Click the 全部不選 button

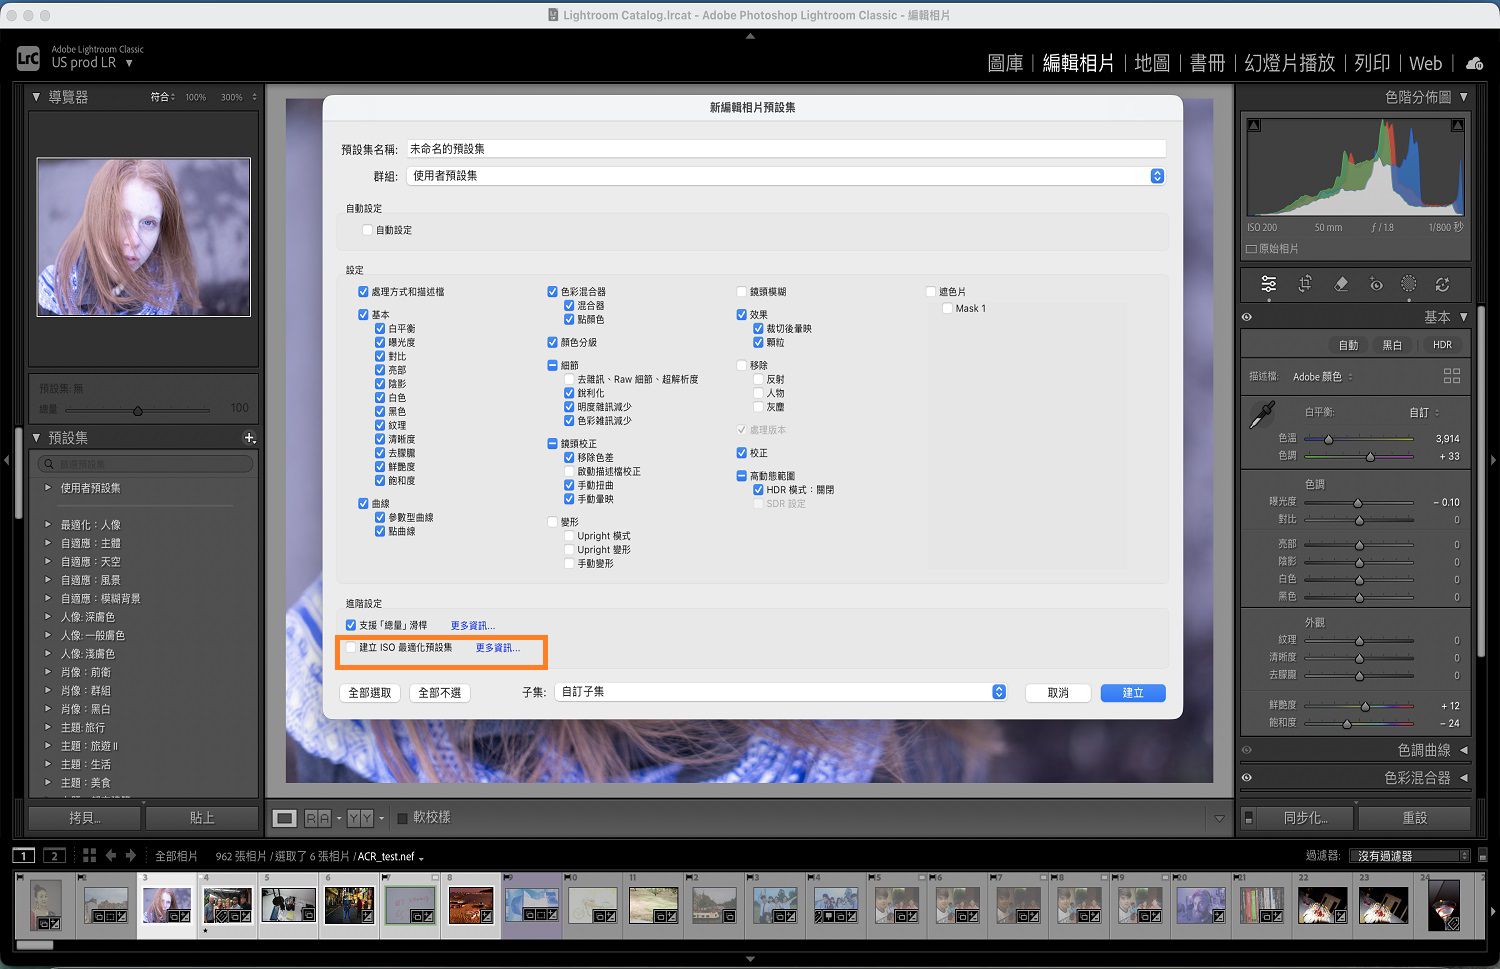pyautogui.click(x=440, y=693)
